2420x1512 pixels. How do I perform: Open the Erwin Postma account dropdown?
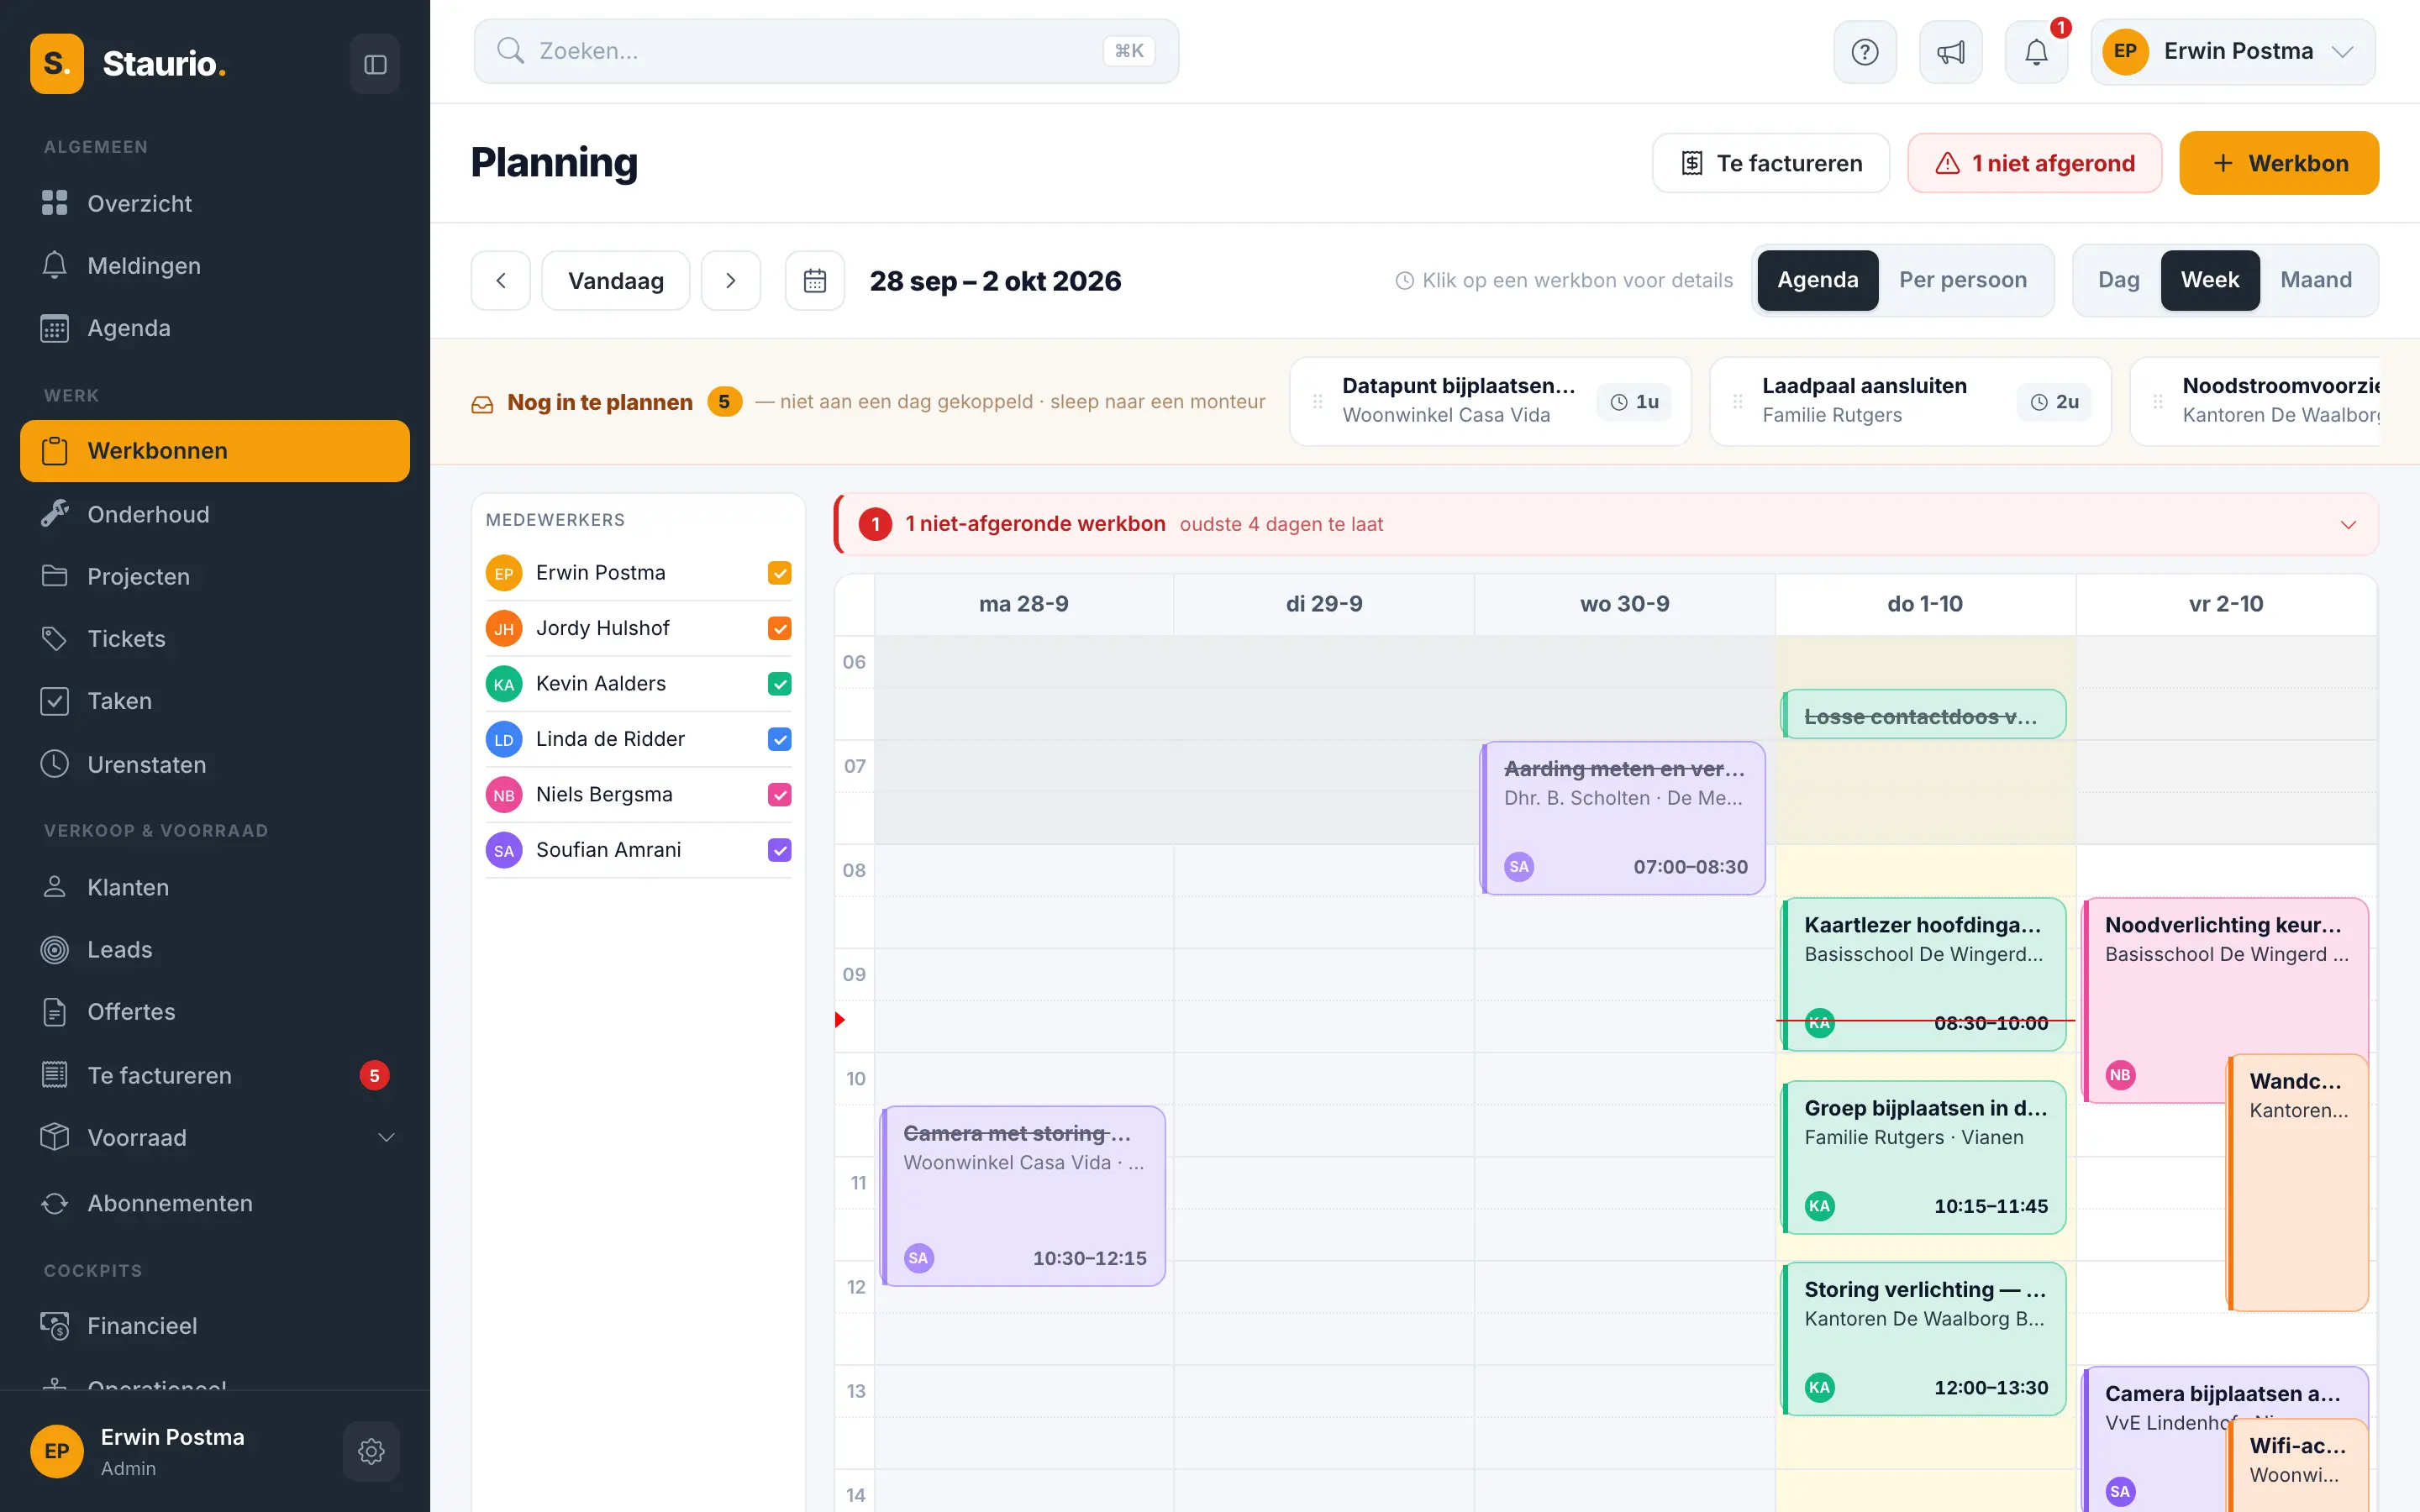(x=2233, y=51)
